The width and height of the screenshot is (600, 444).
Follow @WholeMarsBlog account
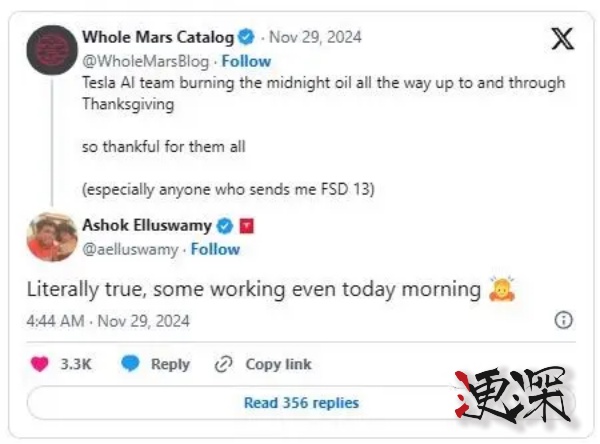tap(246, 60)
